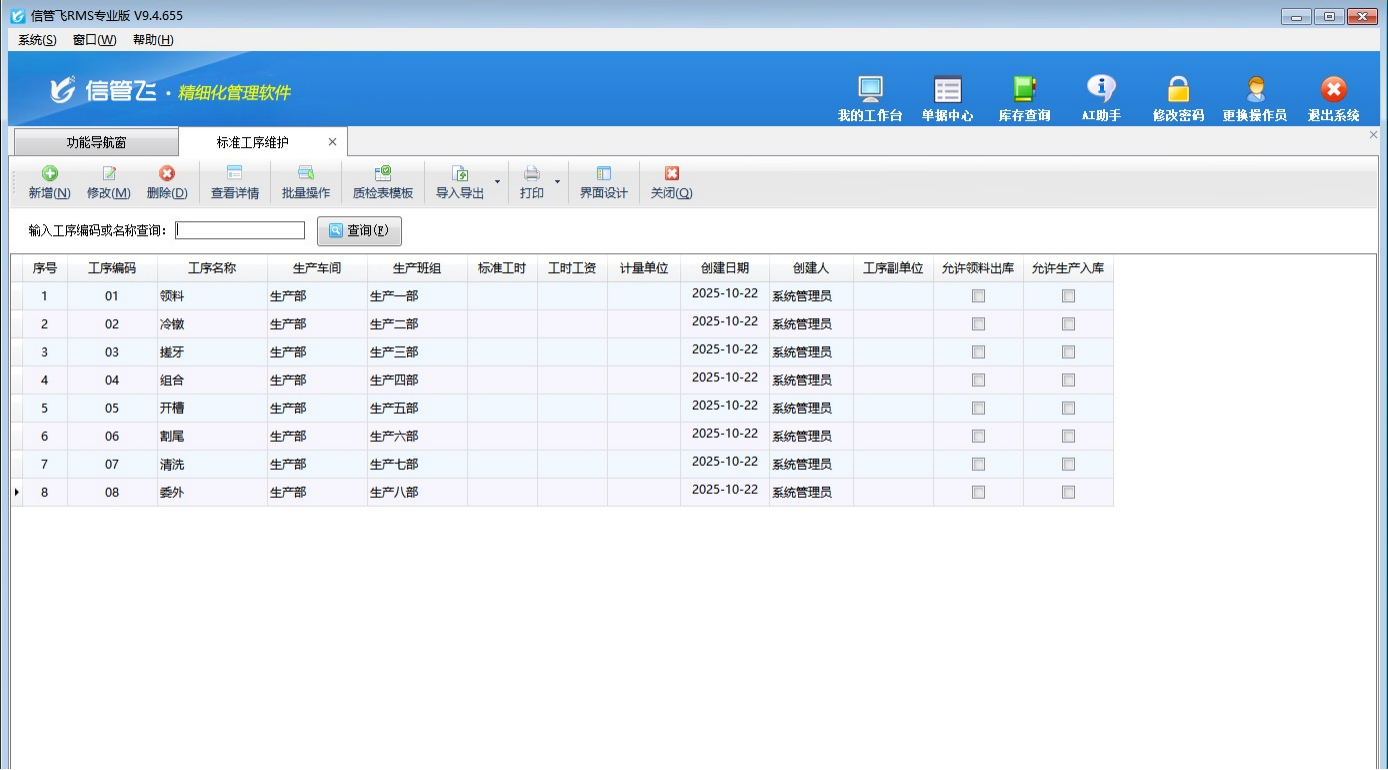The image size is (1388, 770).
Task: Expand the 导入导出 dropdown arrow
Action: [497, 182]
